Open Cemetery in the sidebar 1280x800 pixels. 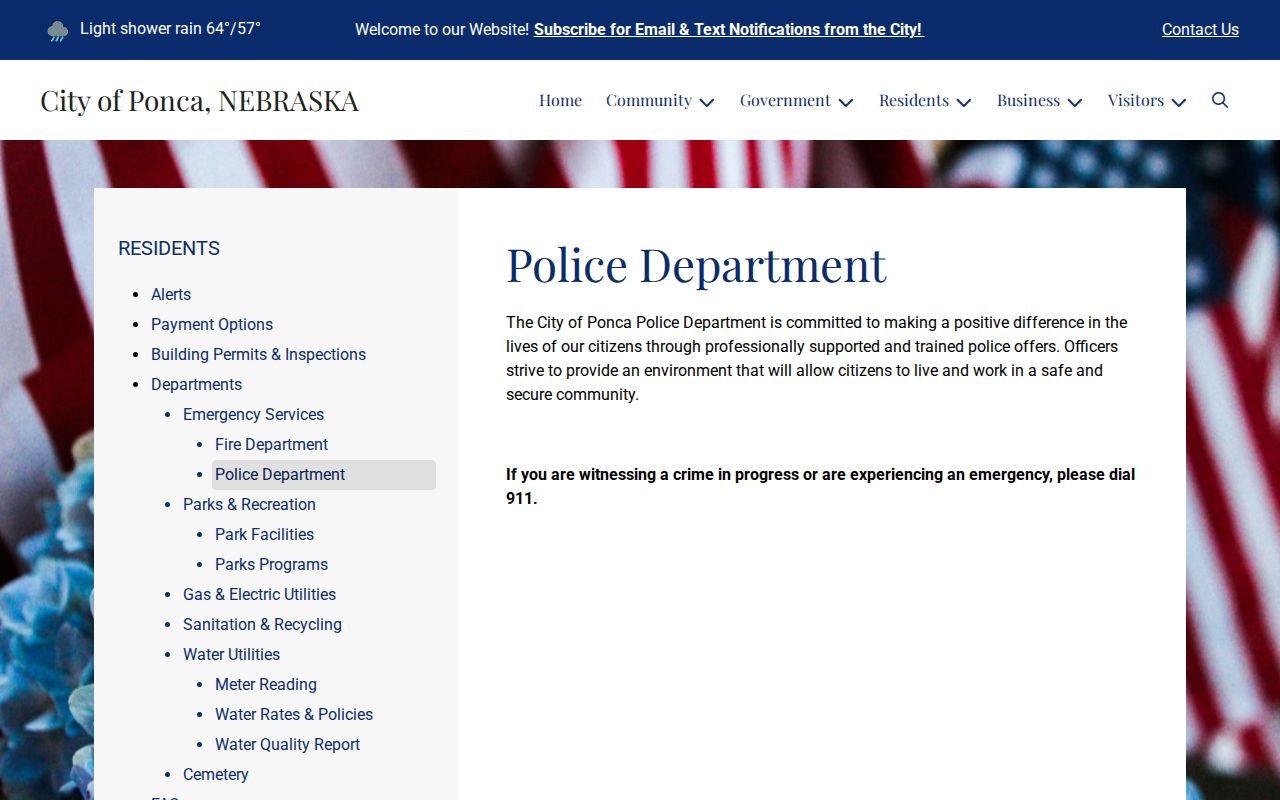pyautogui.click(x=215, y=774)
